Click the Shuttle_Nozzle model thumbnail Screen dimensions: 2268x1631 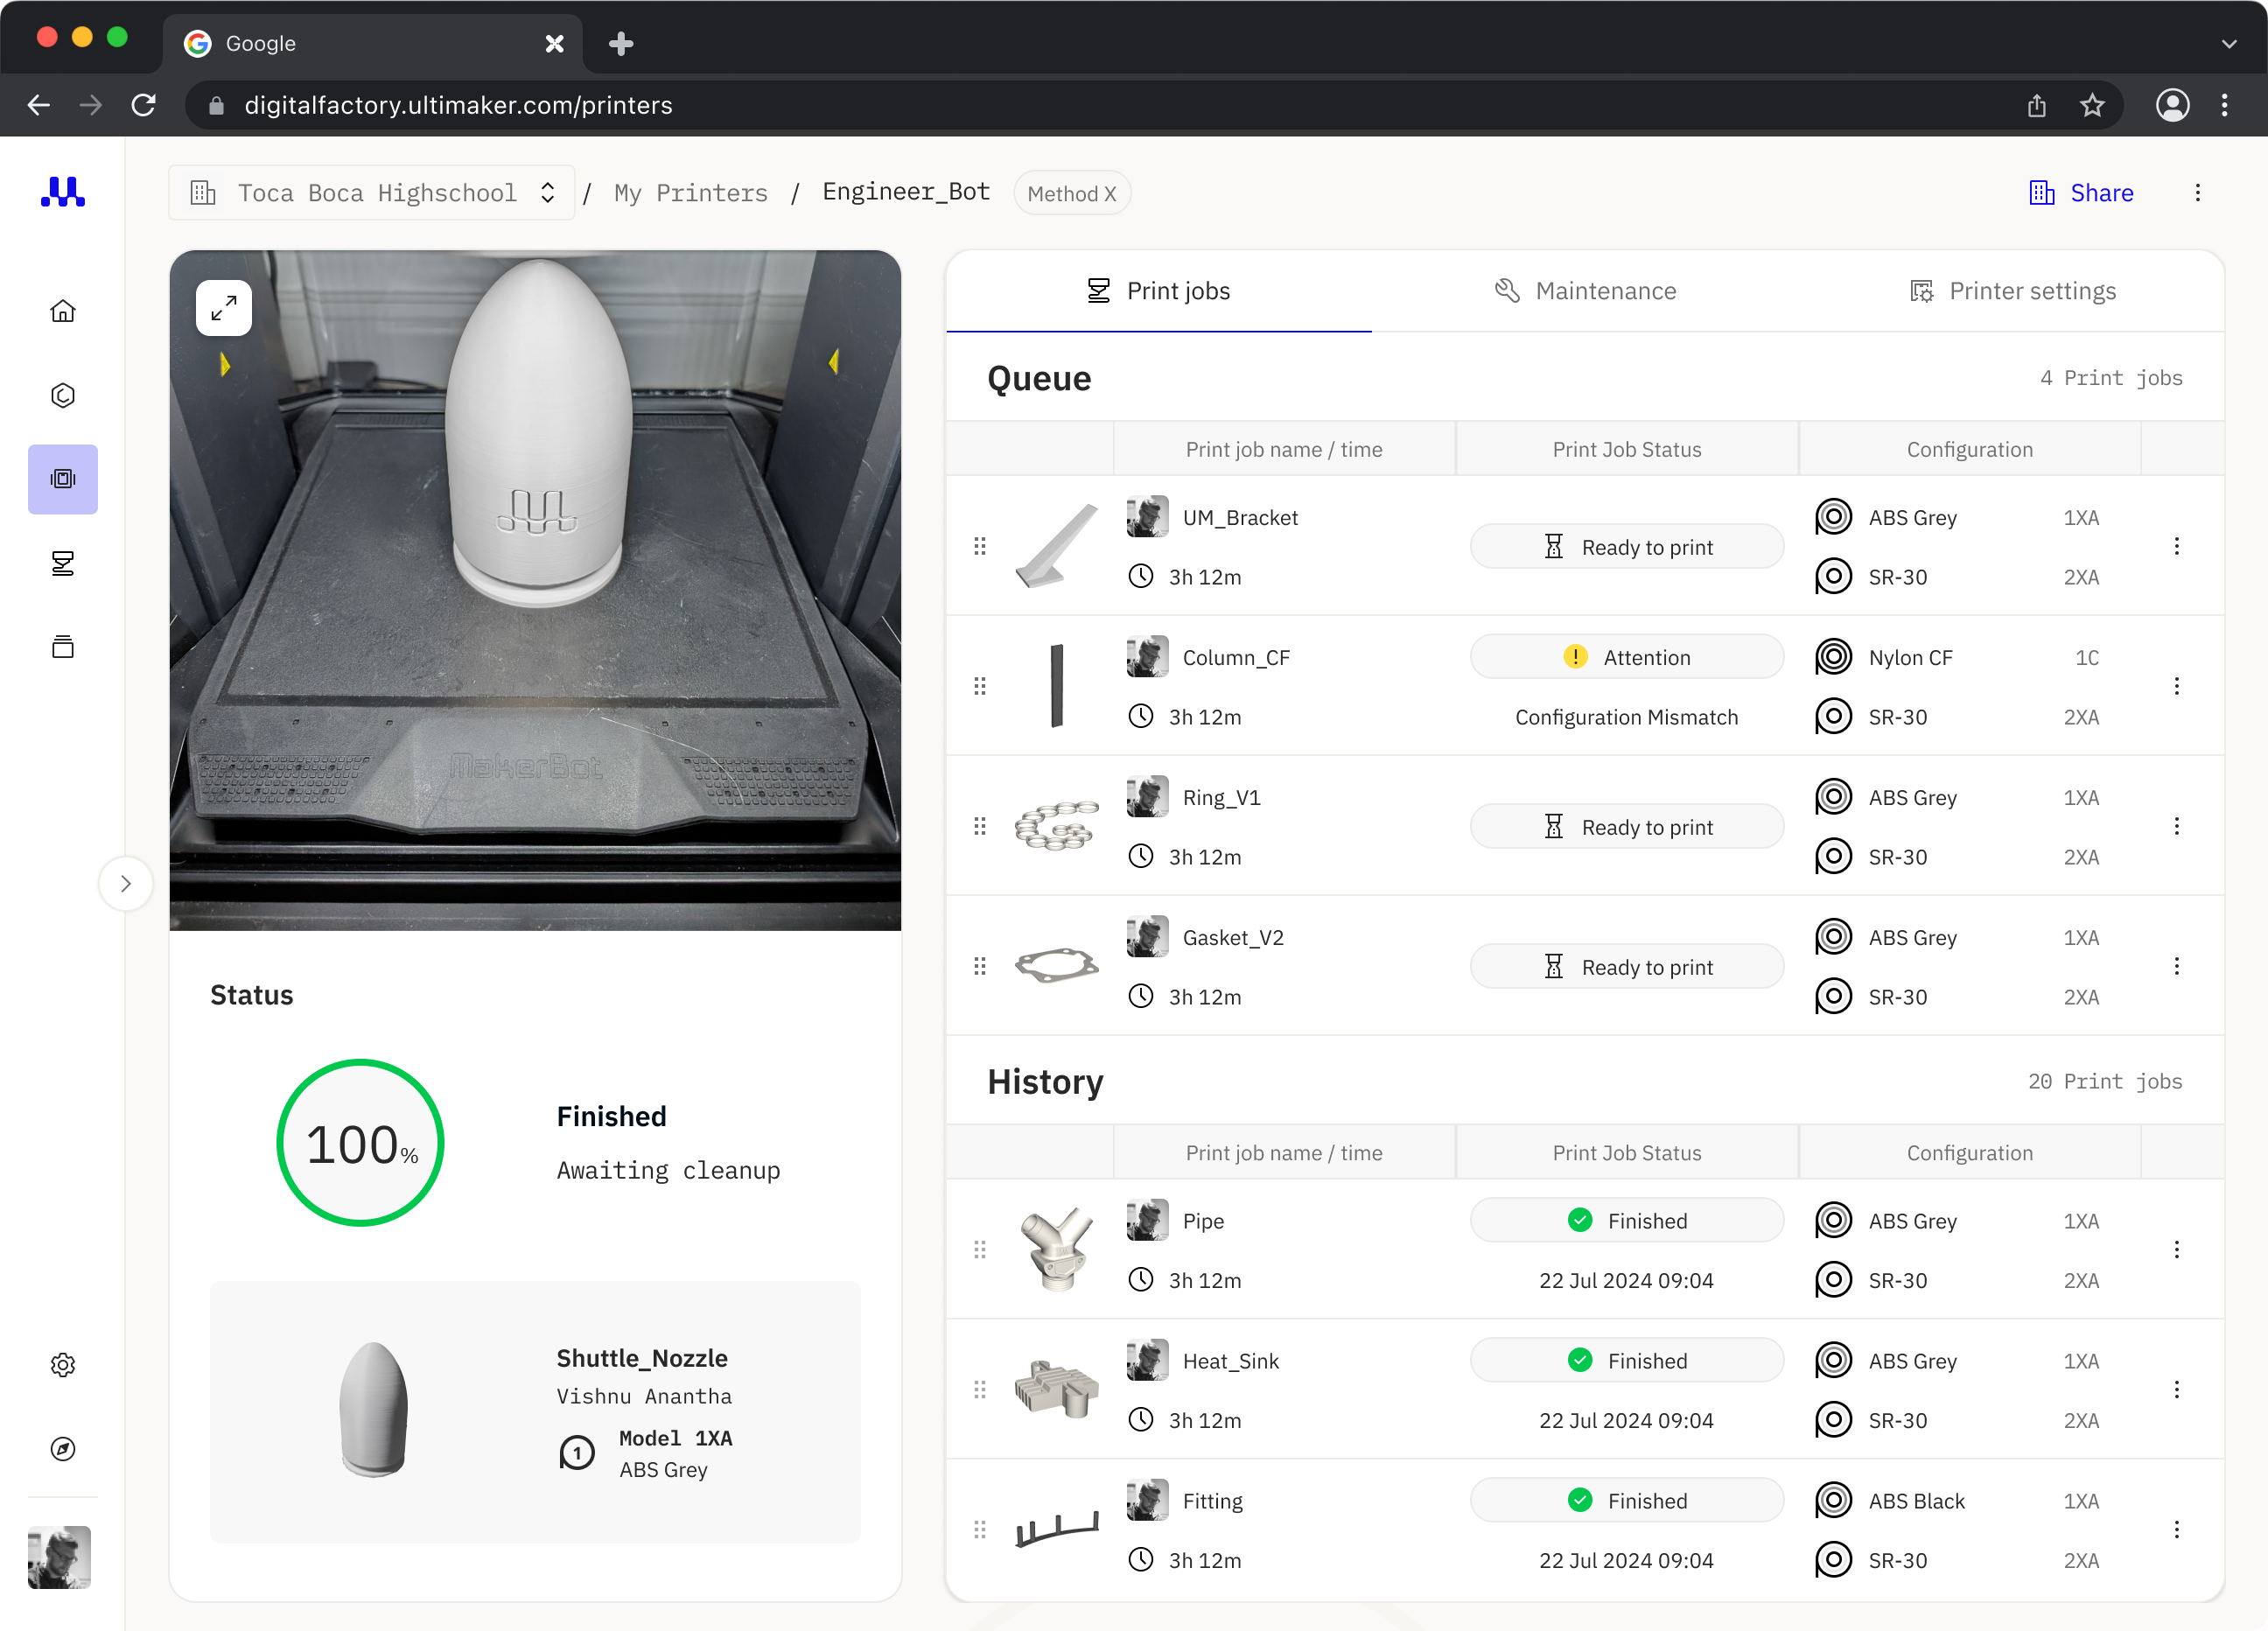374,1410
